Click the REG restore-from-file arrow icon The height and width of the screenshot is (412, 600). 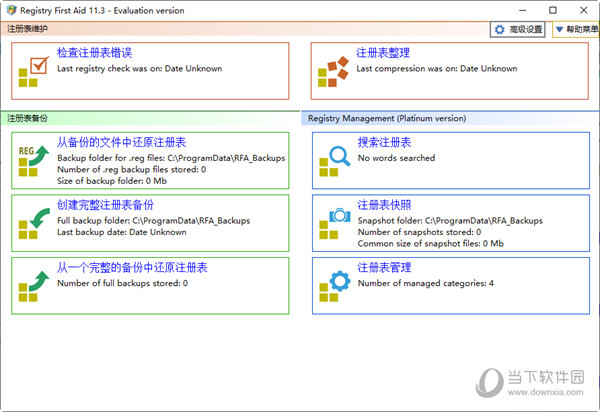click(34, 161)
